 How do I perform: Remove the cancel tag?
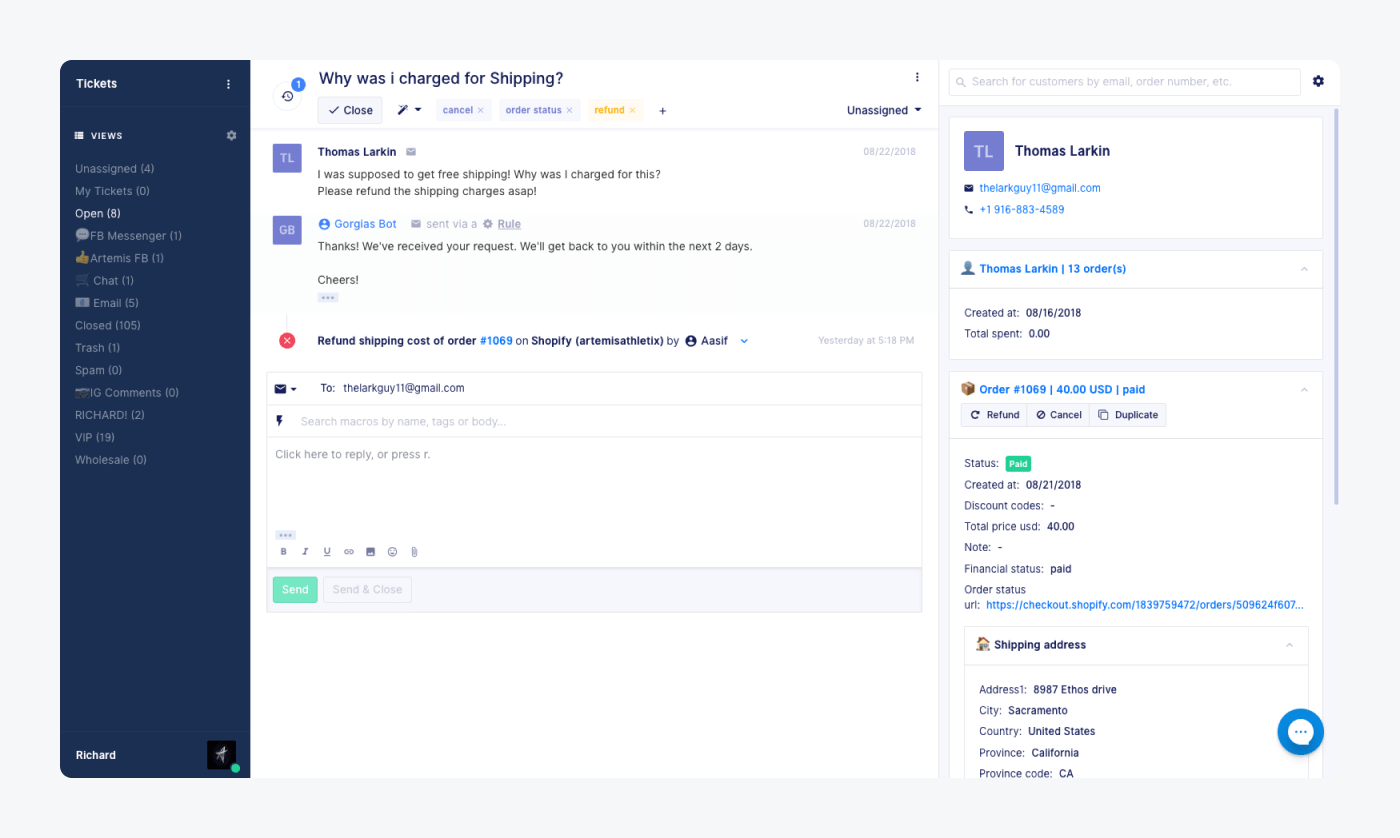(x=481, y=110)
